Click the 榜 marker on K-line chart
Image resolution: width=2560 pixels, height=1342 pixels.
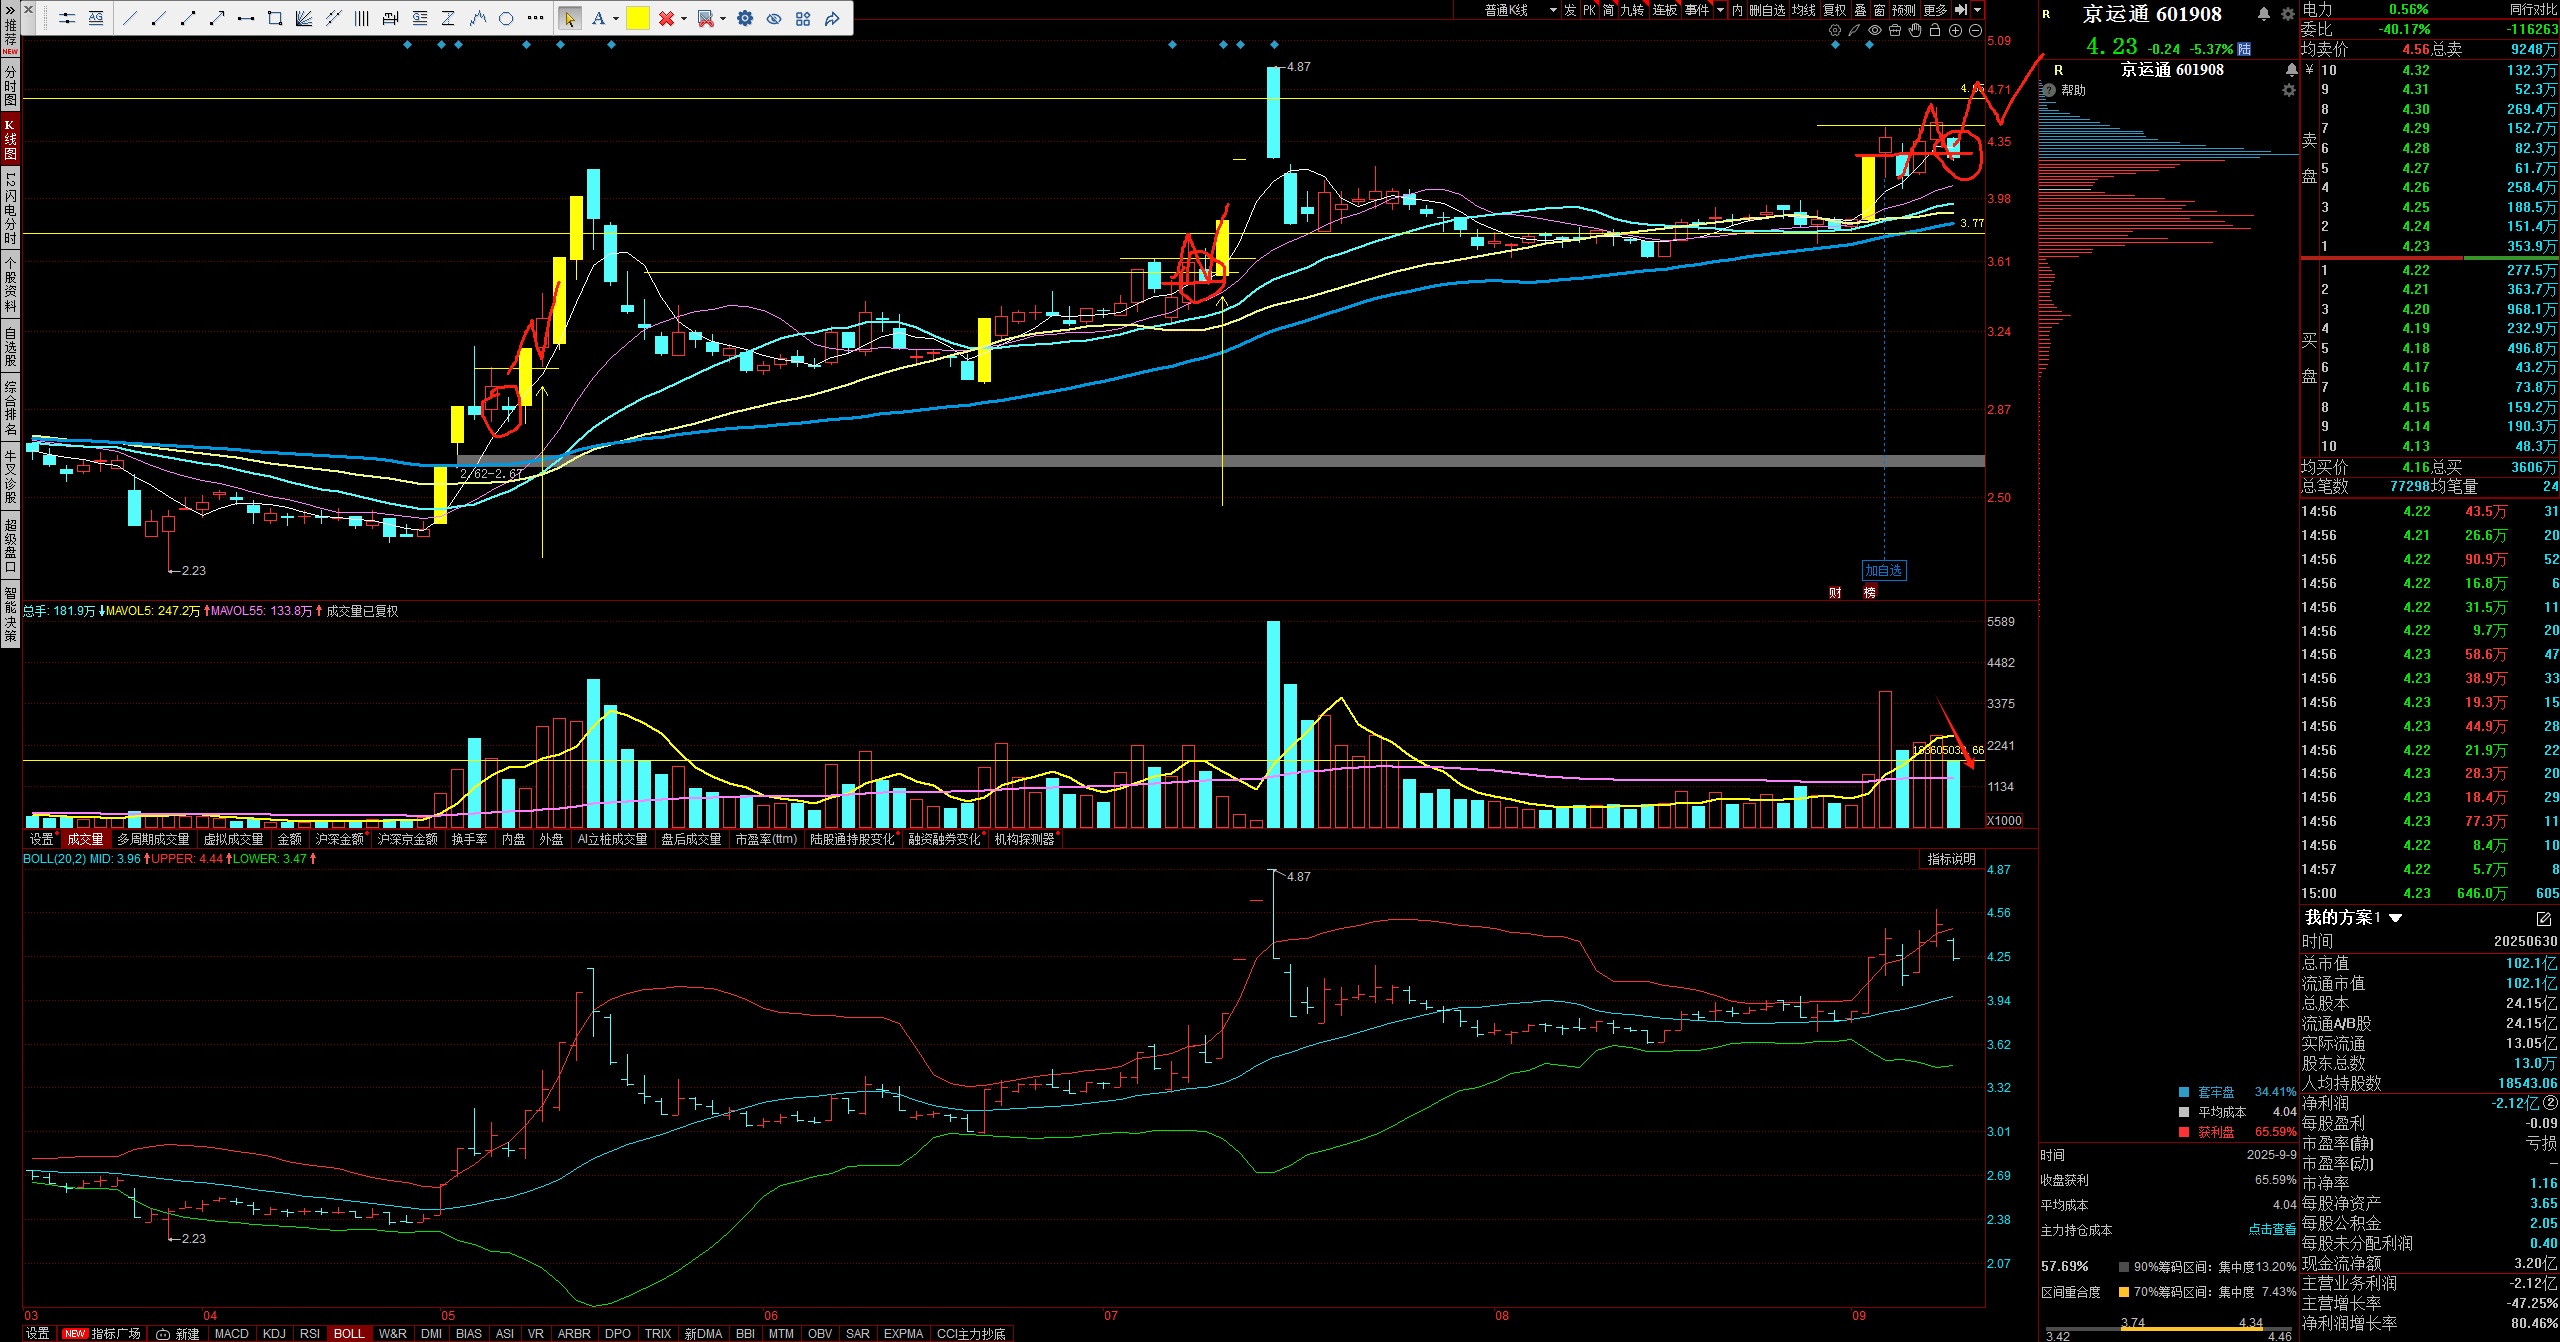(1870, 593)
